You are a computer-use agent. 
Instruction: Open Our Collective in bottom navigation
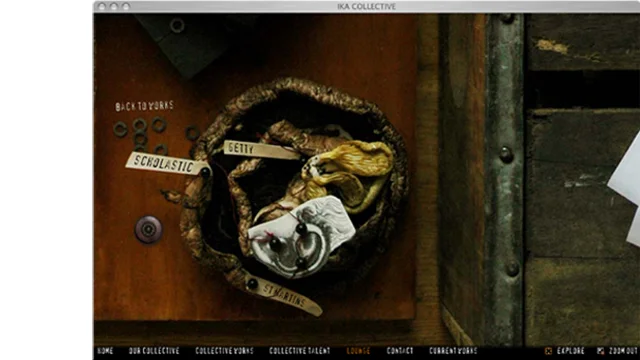[154, 351]
